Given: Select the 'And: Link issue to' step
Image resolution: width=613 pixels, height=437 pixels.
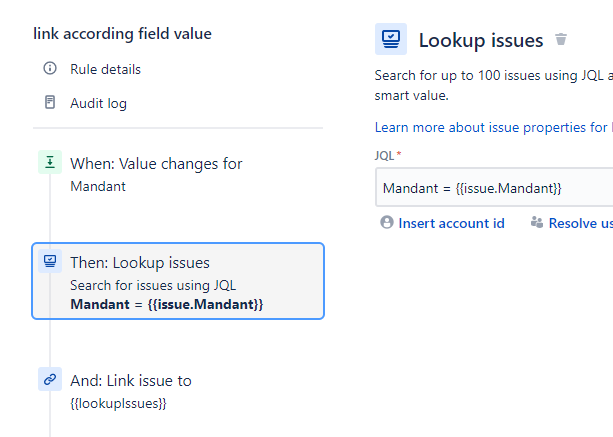Looking at the screenshot, I should pyautogui.click(x=131, y=381).
